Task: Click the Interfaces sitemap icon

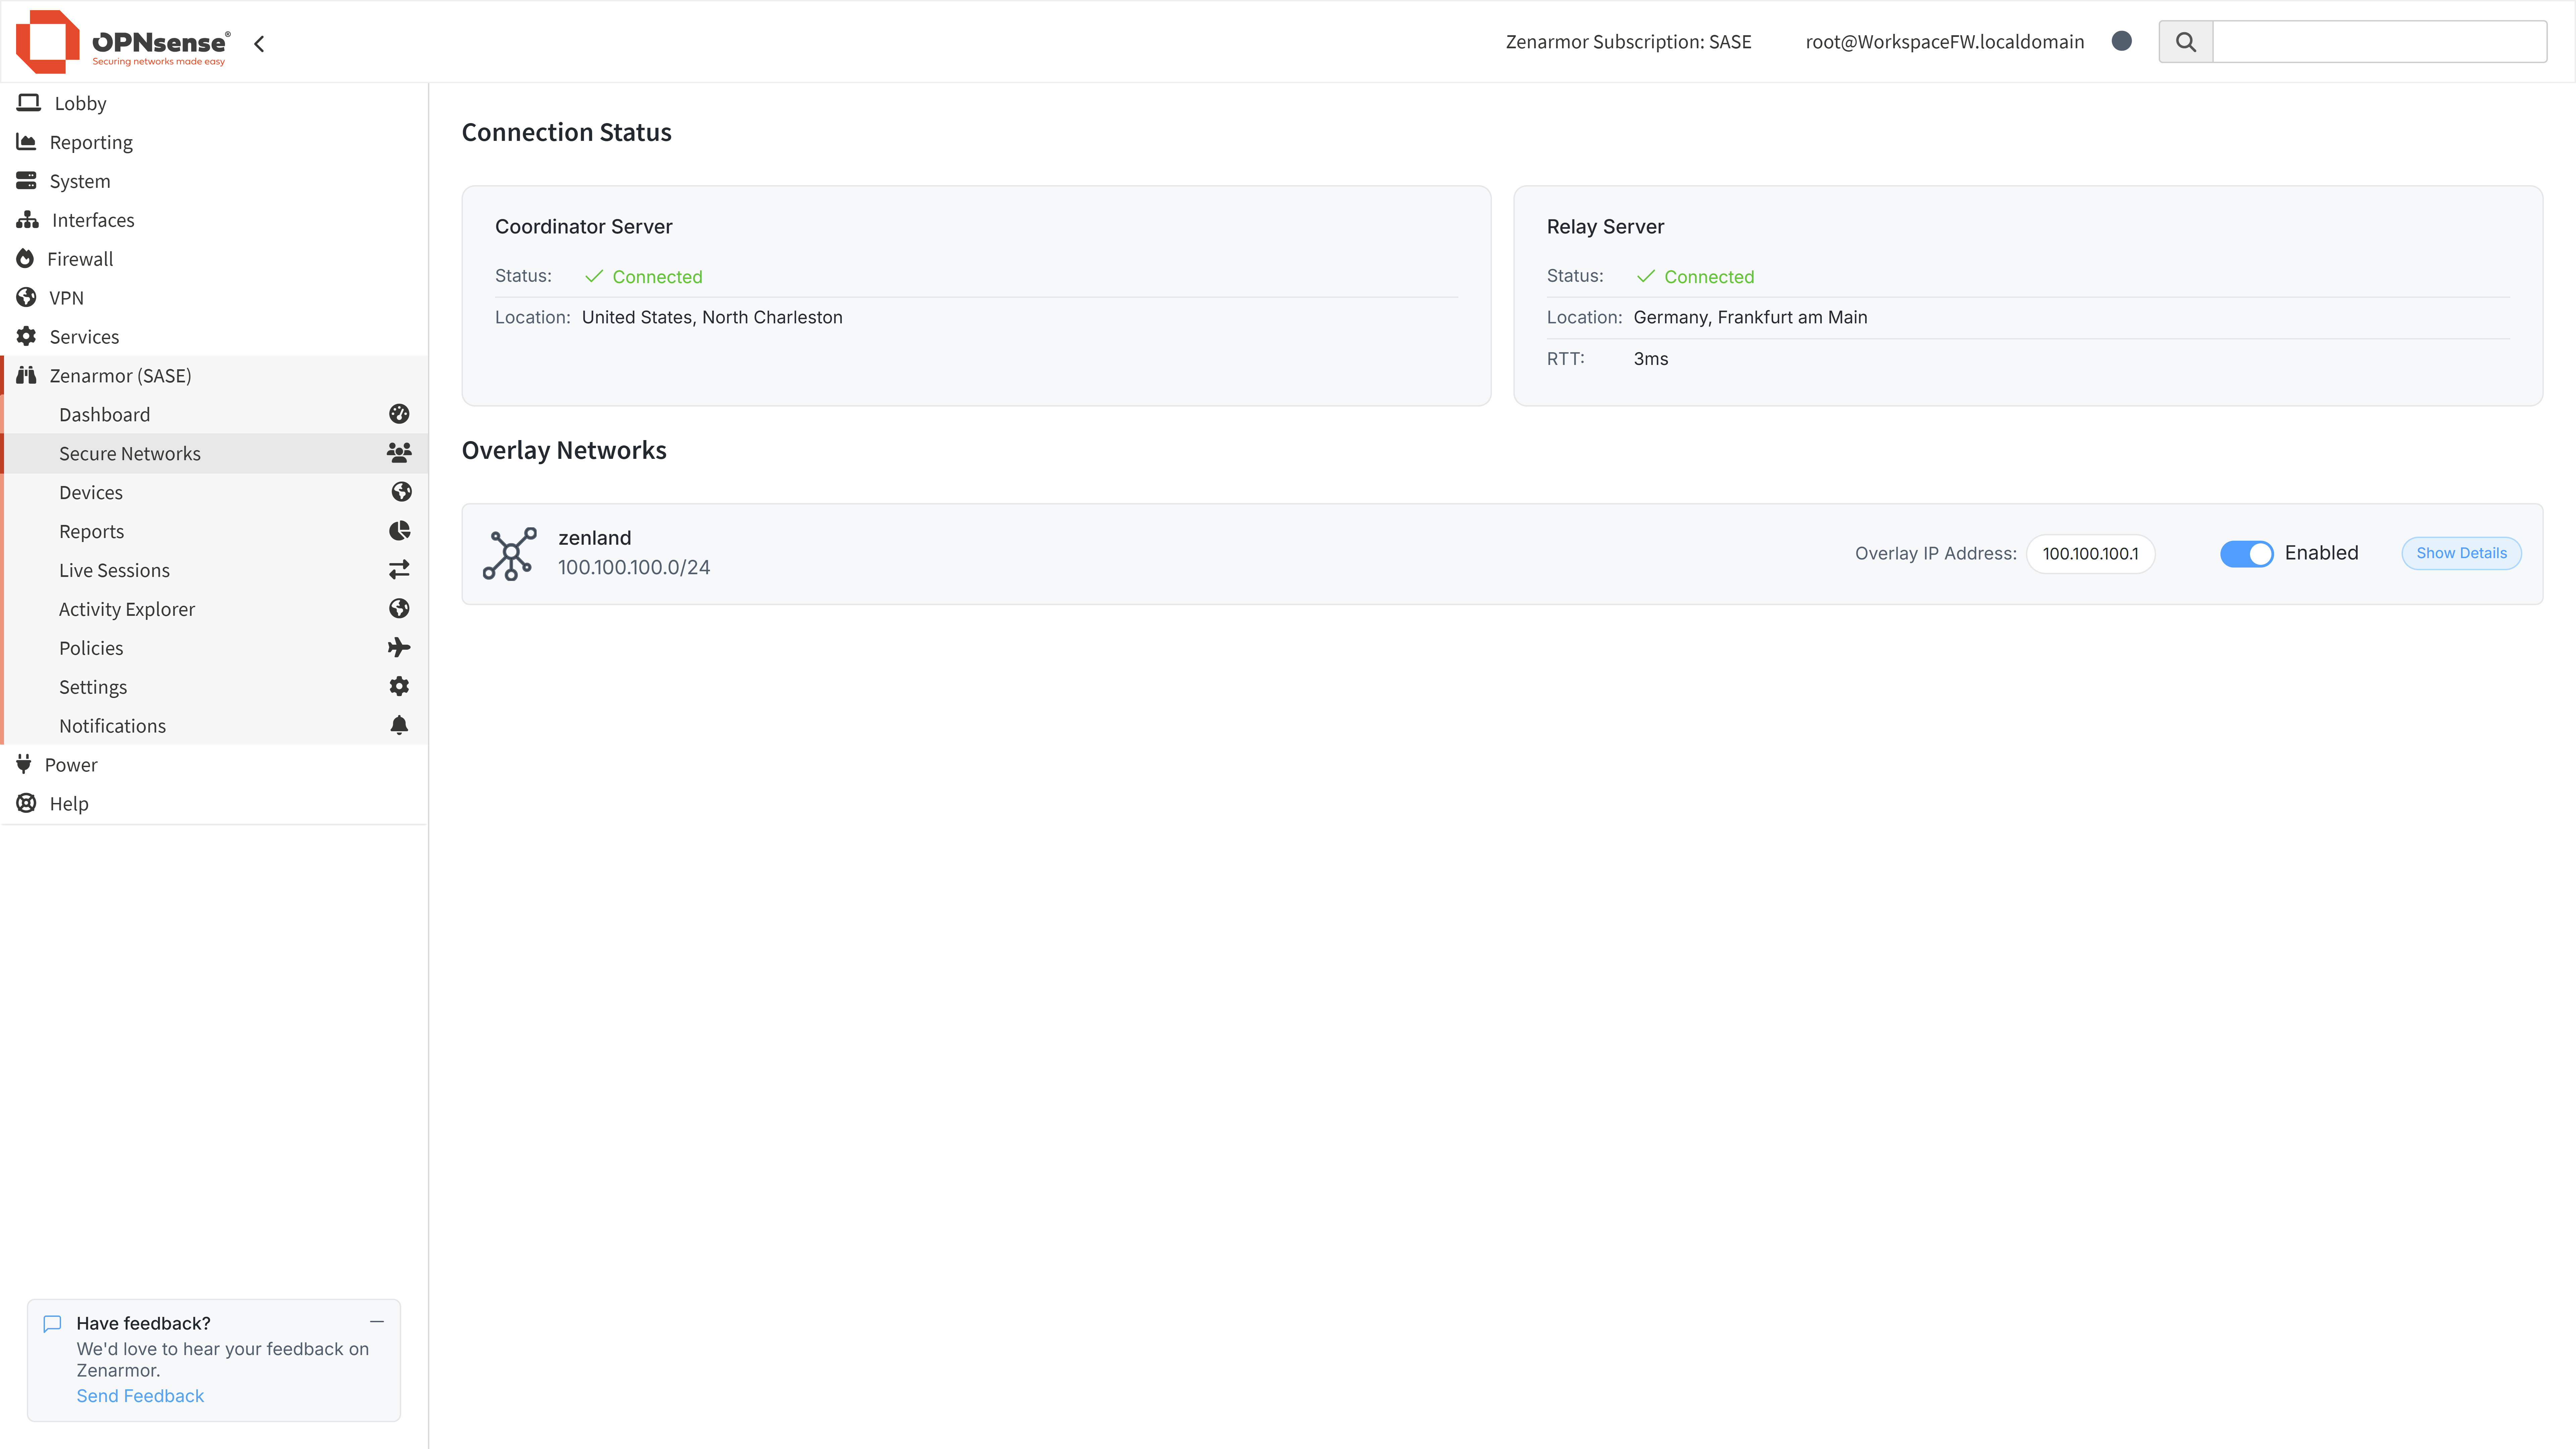Action: (x=27, y=220)
